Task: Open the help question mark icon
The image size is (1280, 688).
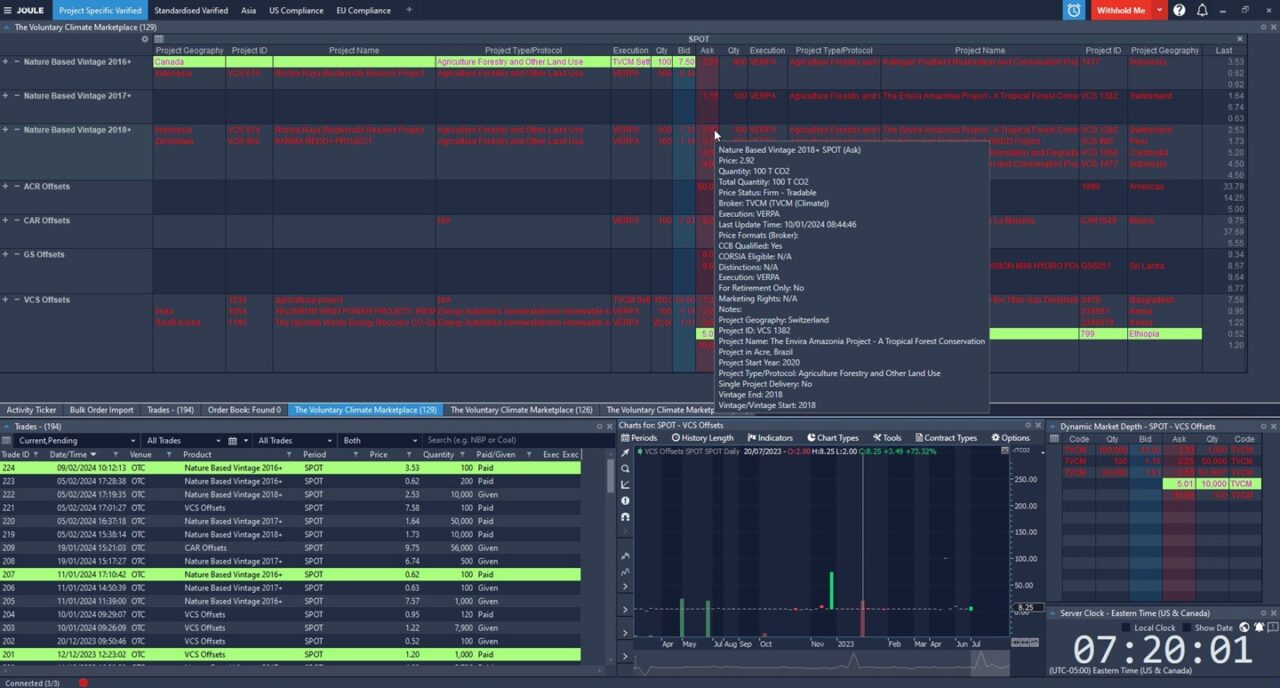Action: pyautogui.click(x=1179, y=10)
